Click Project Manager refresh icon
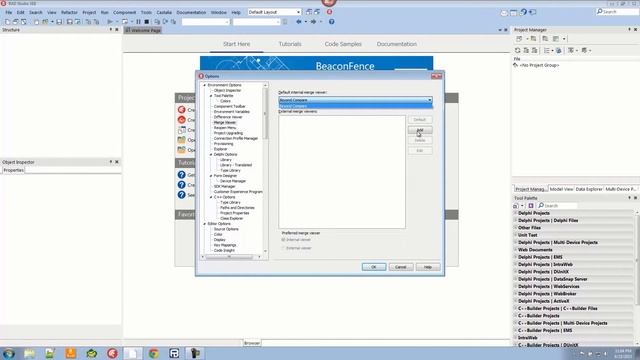Viewport: 640px width, 360px height. click(518, 50)
